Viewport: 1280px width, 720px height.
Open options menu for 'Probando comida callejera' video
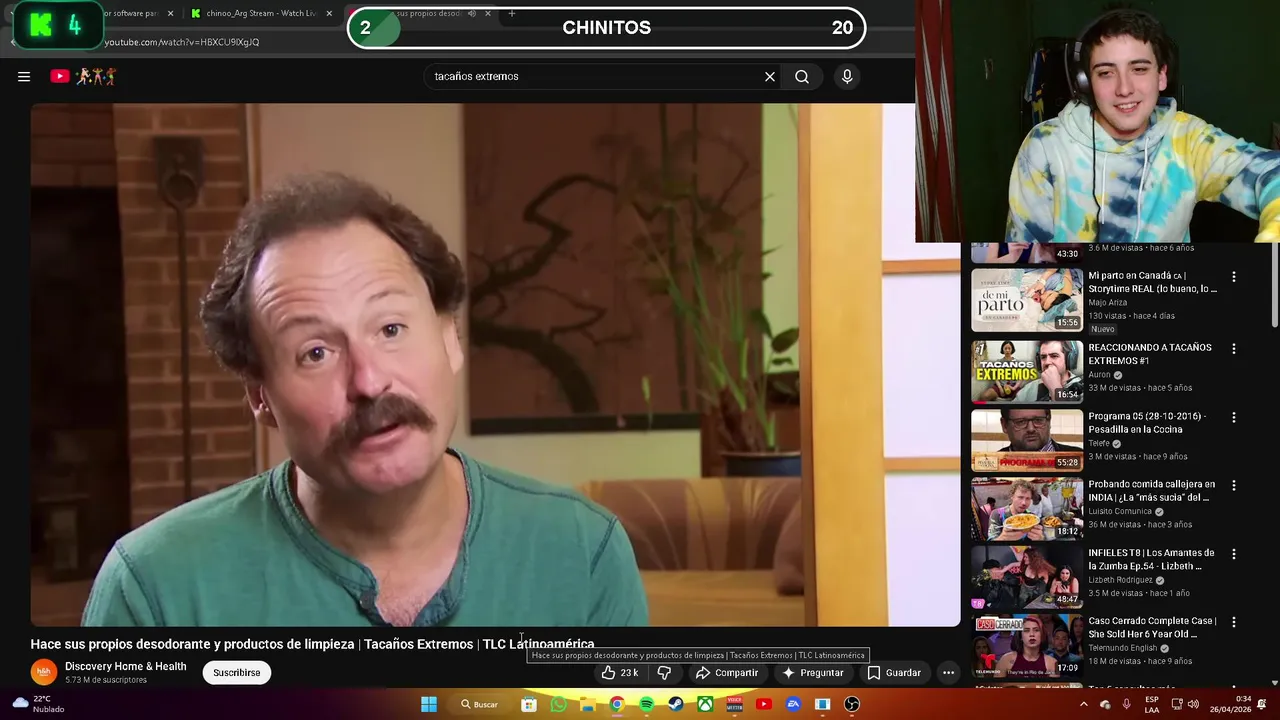(1233, 486)
